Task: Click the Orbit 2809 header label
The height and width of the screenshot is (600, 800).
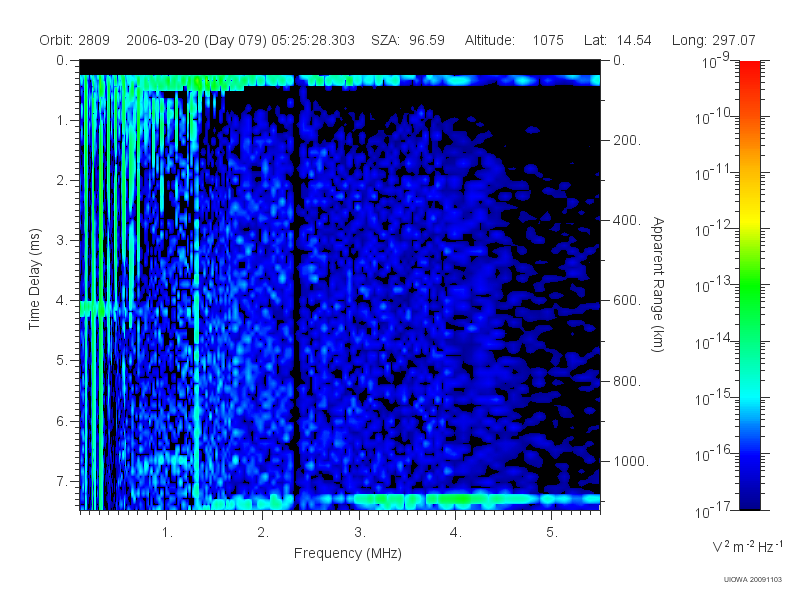Action: pyautogui.click(x=74, y=40)
